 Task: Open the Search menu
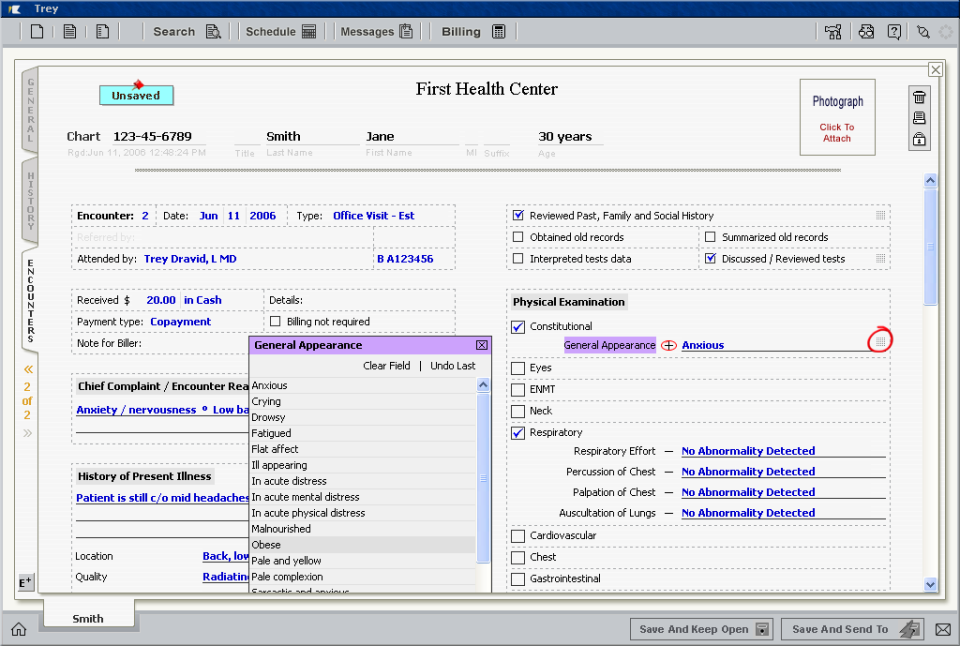[174, 32]
